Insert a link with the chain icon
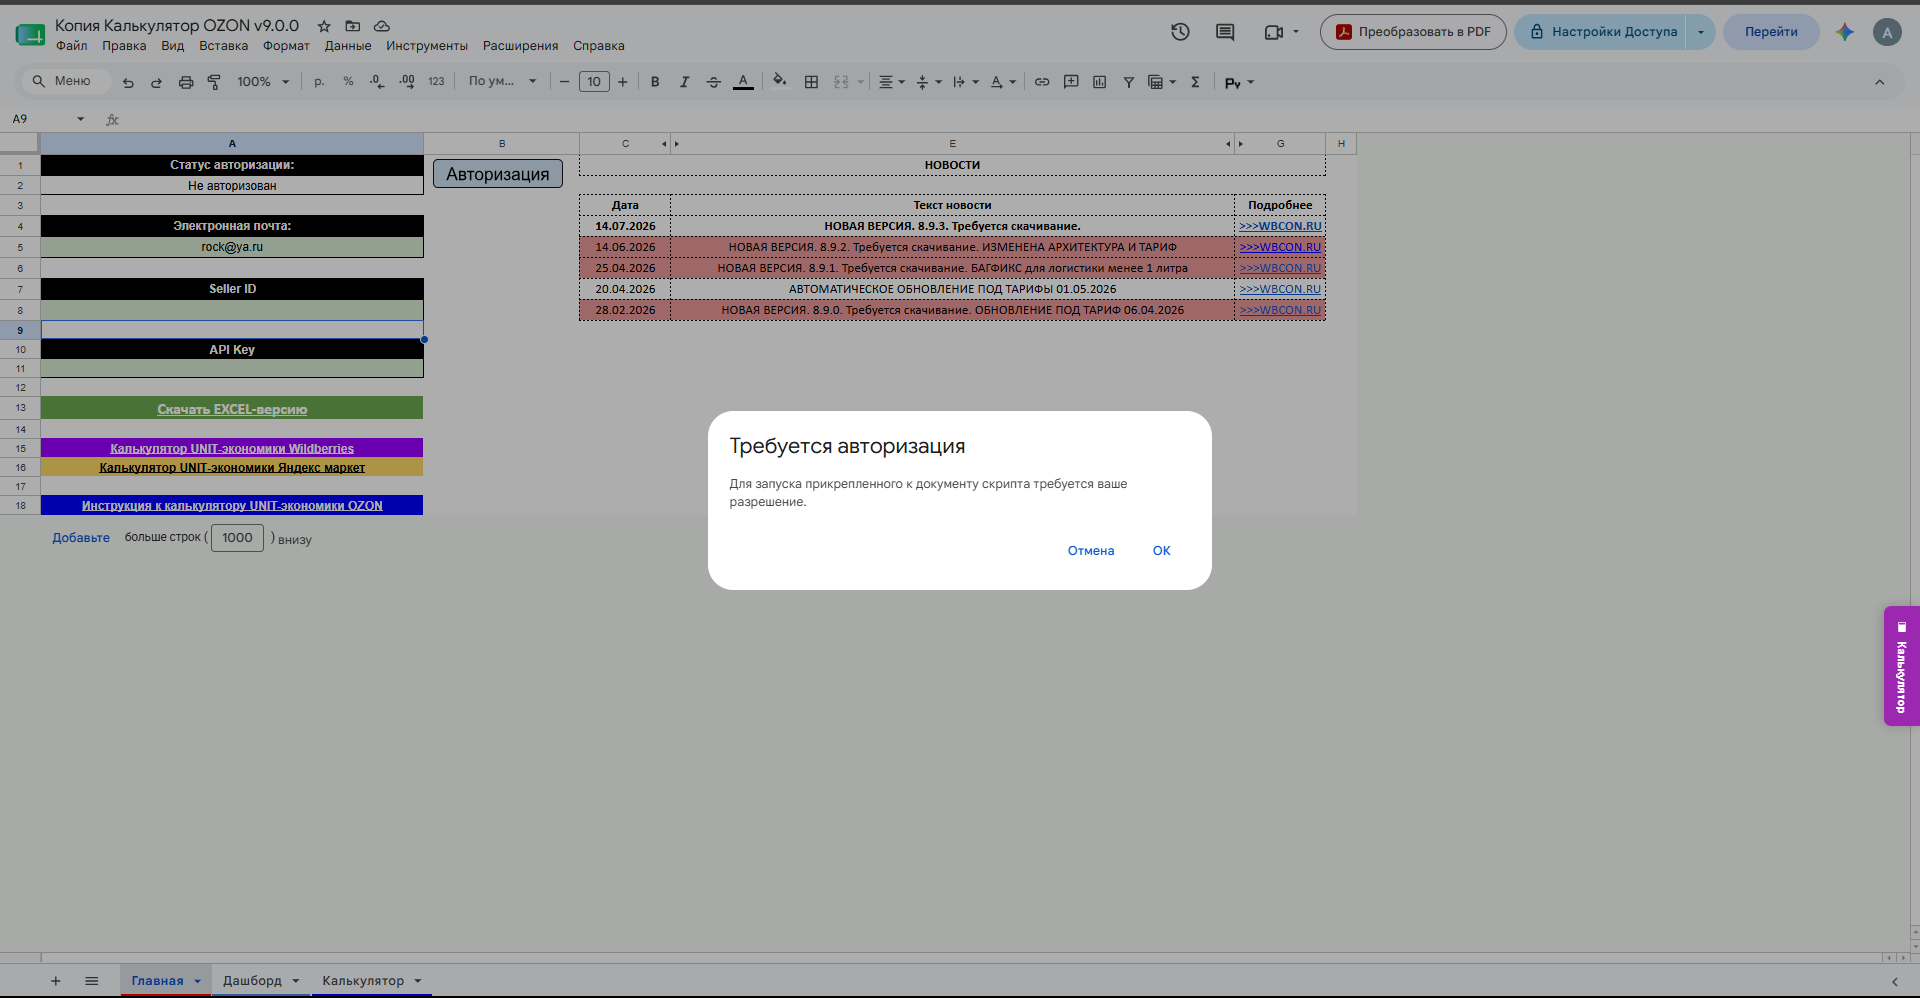 pos(1042,82)
